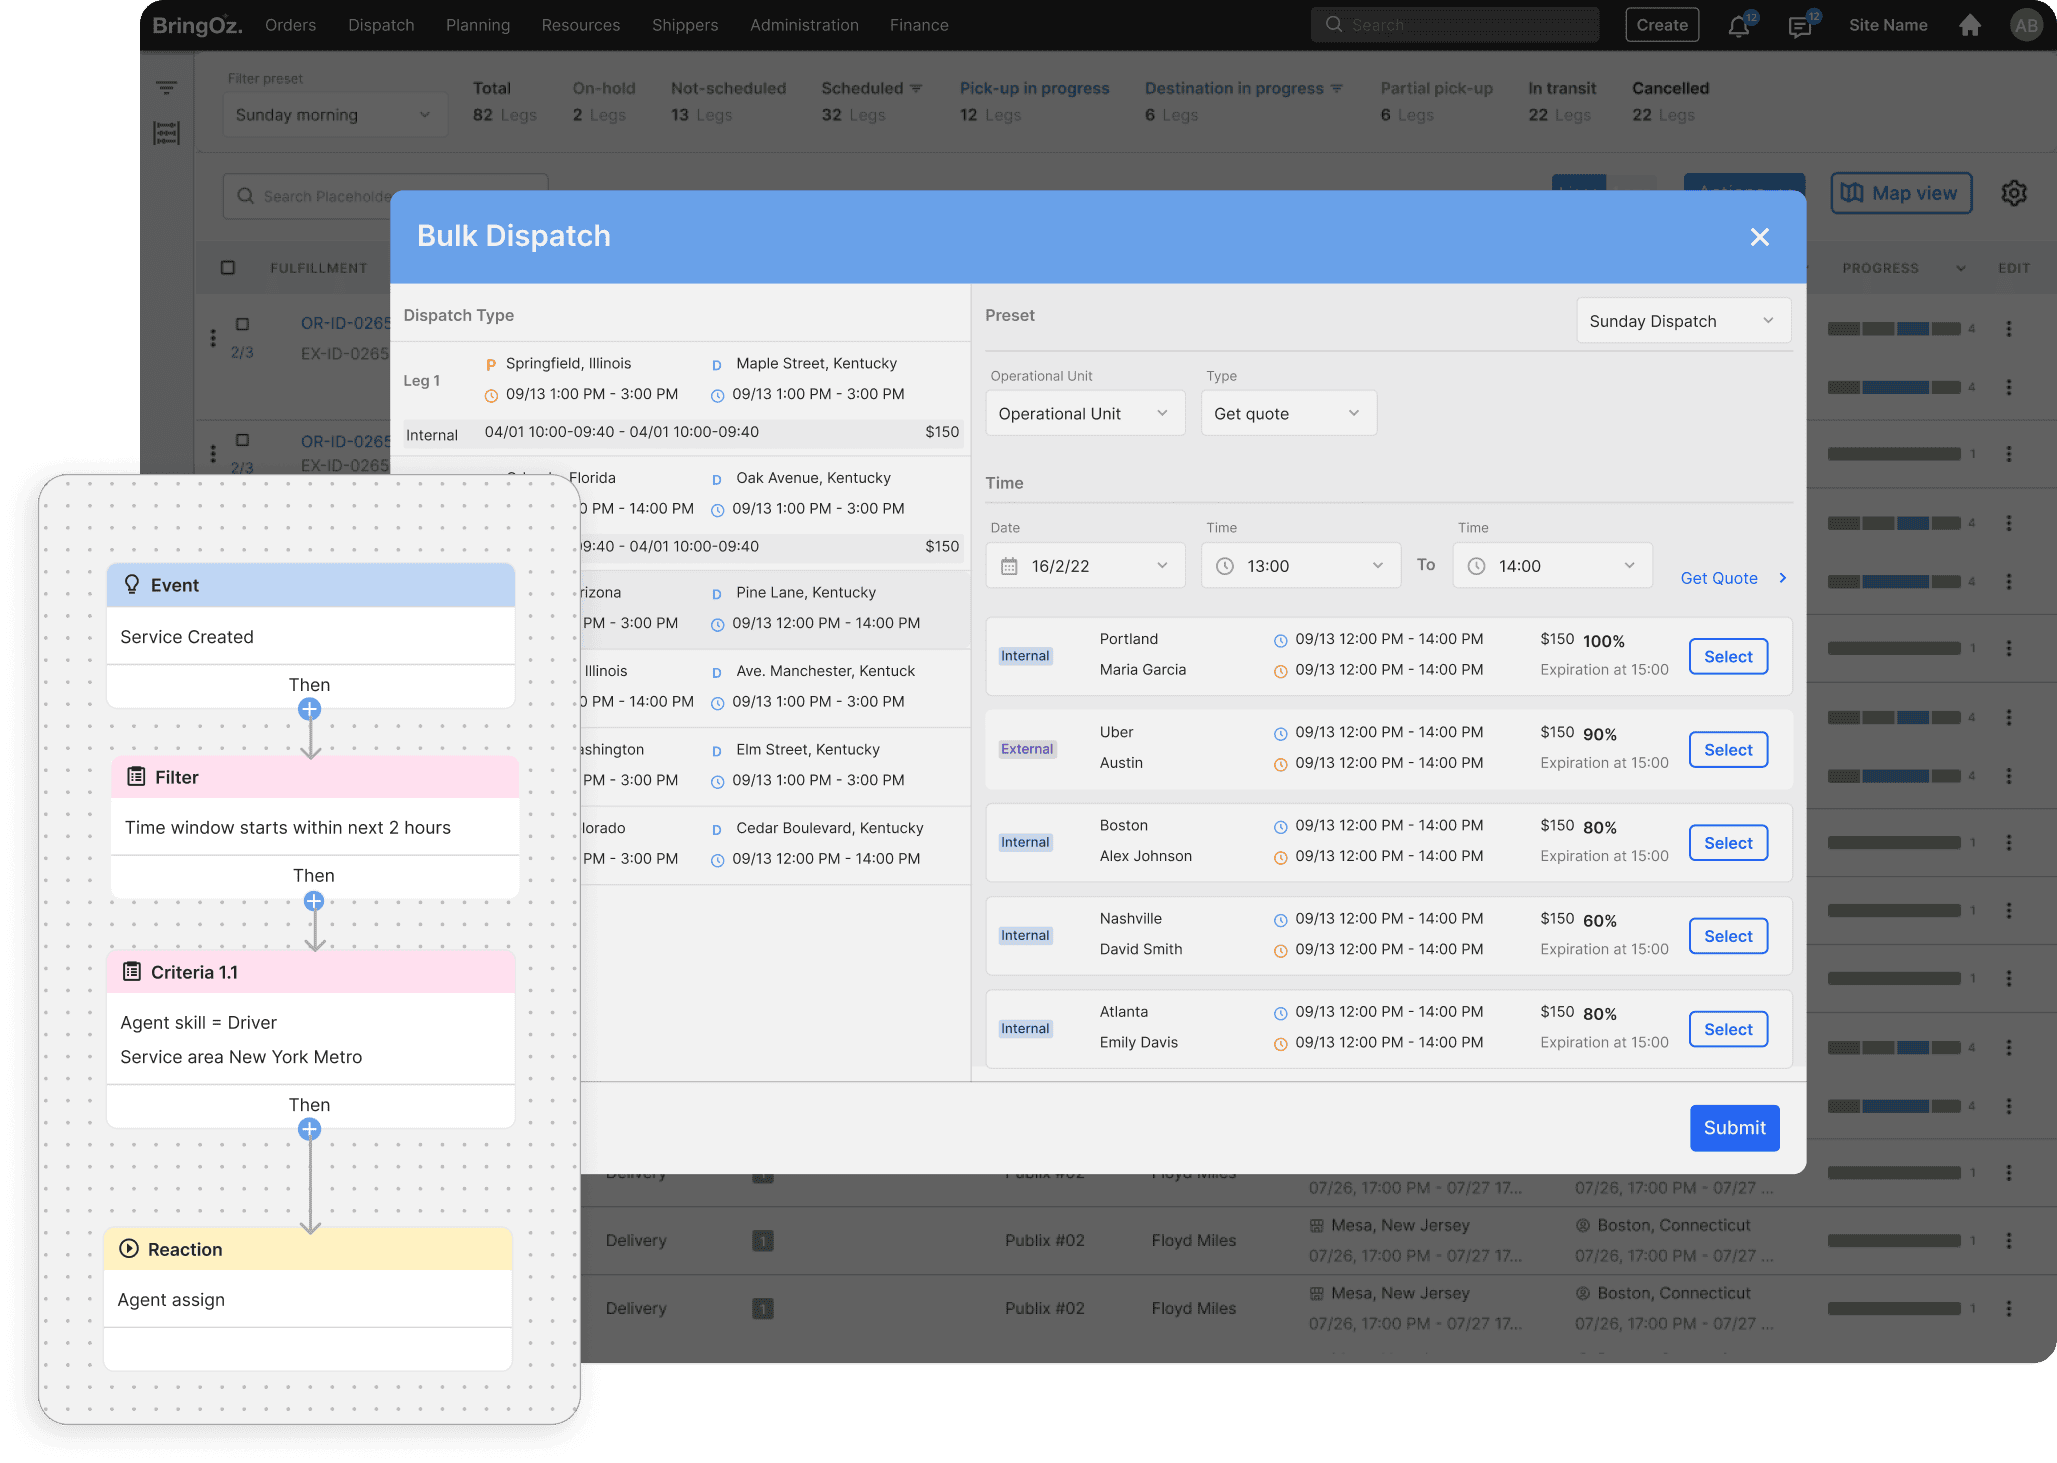Click the Search Placeholder input field

point(386,196)
